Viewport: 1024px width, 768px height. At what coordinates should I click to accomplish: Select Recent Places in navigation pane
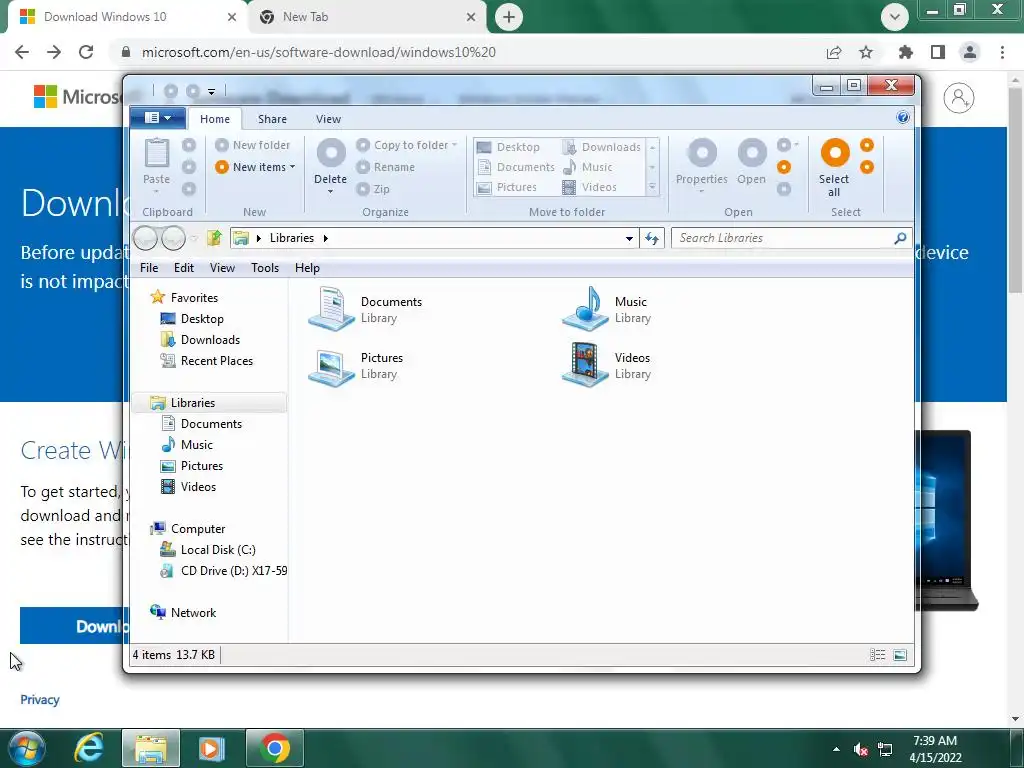click(206, 360)
